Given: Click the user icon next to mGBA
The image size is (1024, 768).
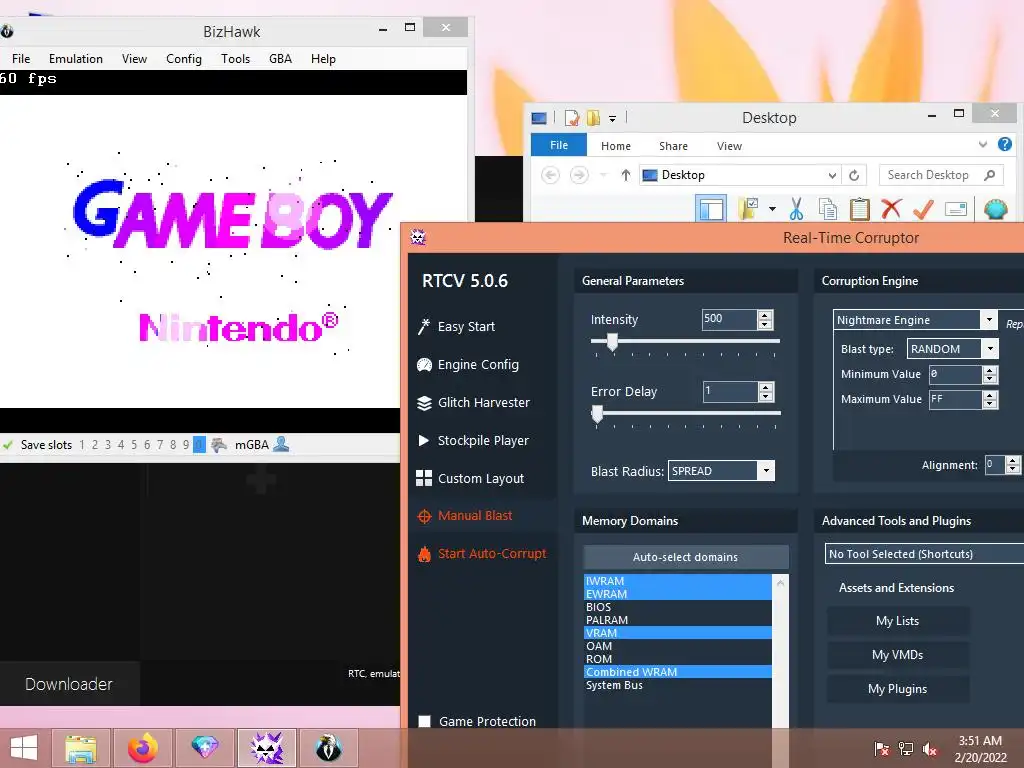Looking at the screenshot, I should 281,444.
